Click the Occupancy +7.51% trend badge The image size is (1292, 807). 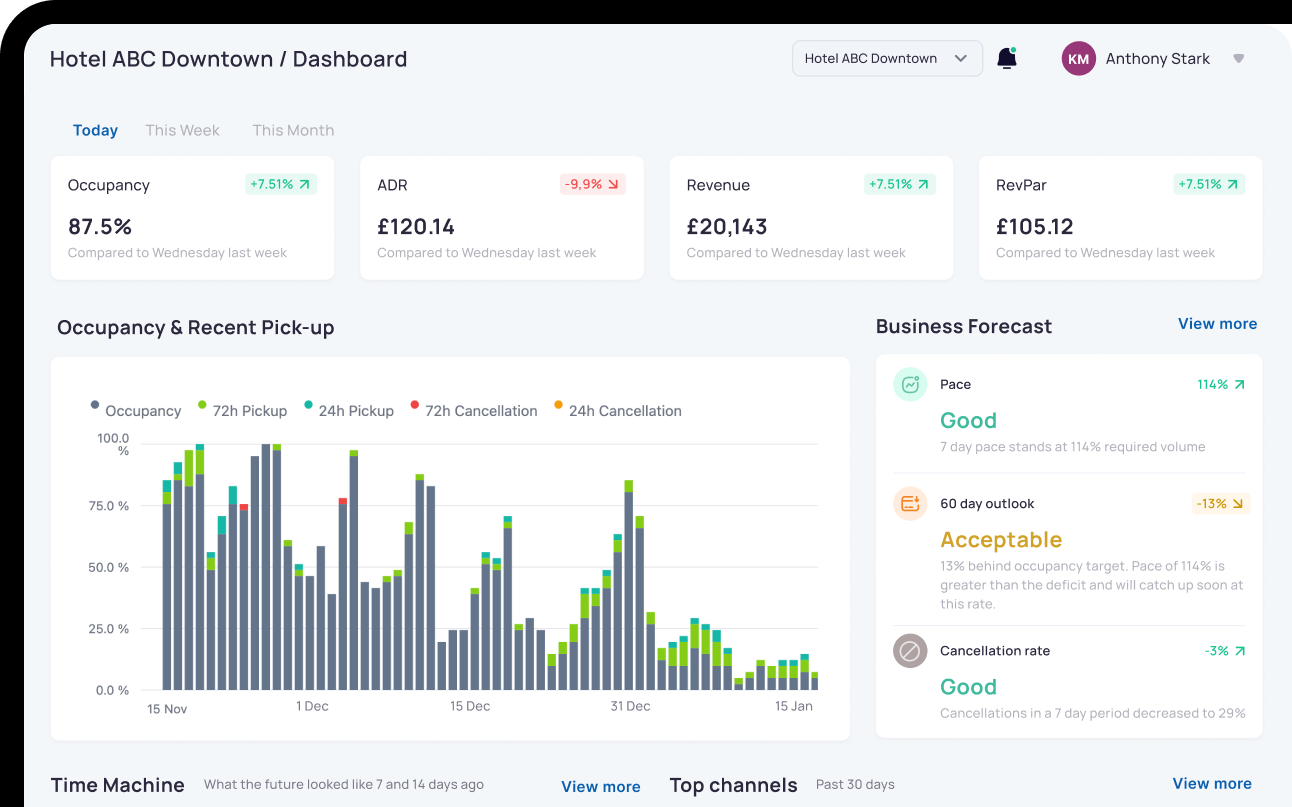(281, 184)
